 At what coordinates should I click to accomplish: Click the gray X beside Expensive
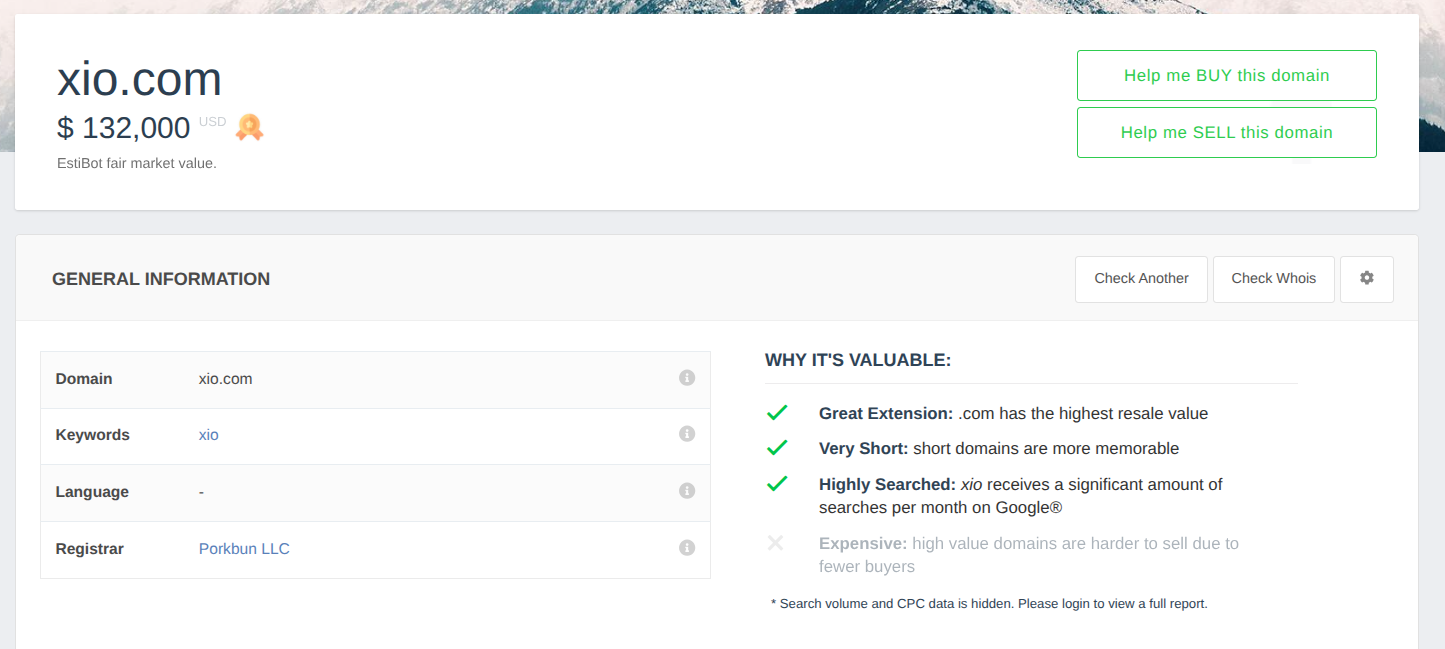pos(775,543)
